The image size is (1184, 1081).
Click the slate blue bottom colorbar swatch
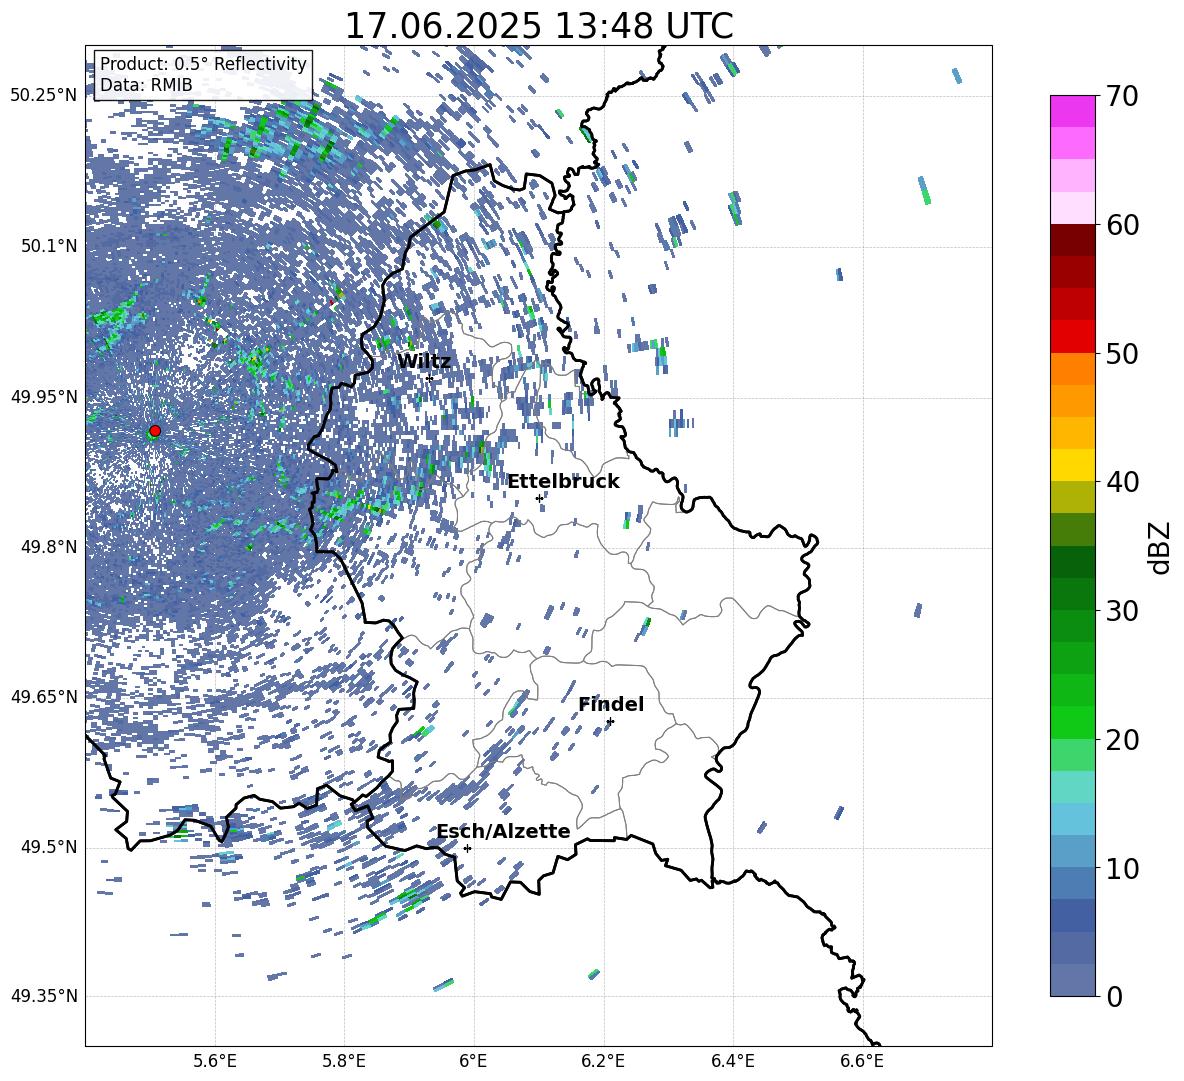point(1073,980)
